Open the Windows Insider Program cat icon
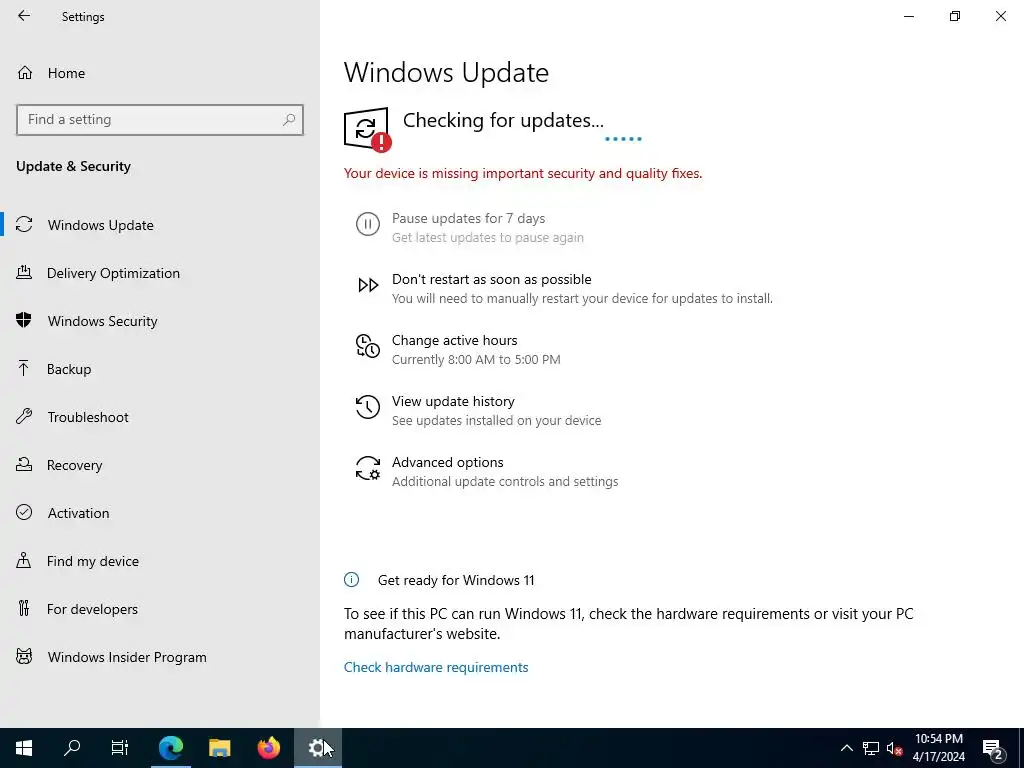Screen dimensions: 1024x768 24,657
